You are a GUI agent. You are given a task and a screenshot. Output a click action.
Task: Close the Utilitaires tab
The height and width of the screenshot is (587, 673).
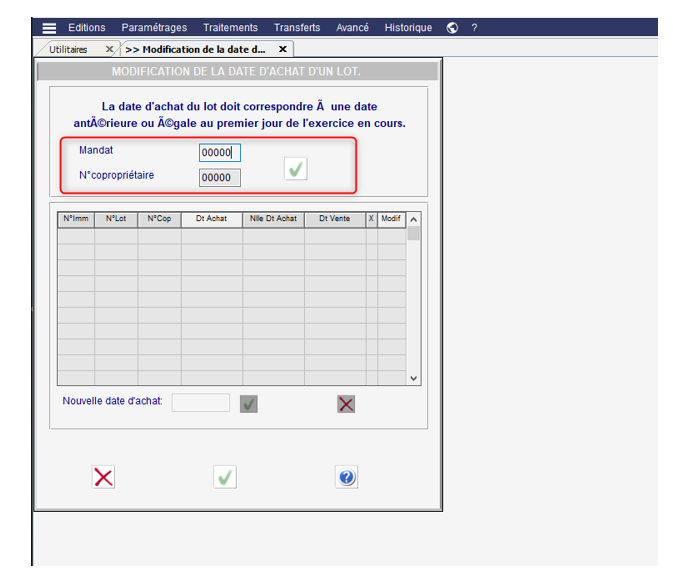pos(110,49)
